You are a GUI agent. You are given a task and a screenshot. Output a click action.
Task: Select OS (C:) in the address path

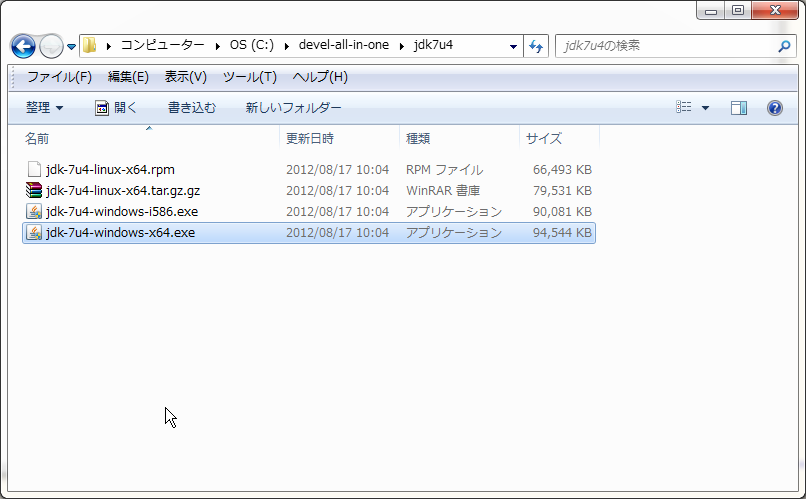251,45
